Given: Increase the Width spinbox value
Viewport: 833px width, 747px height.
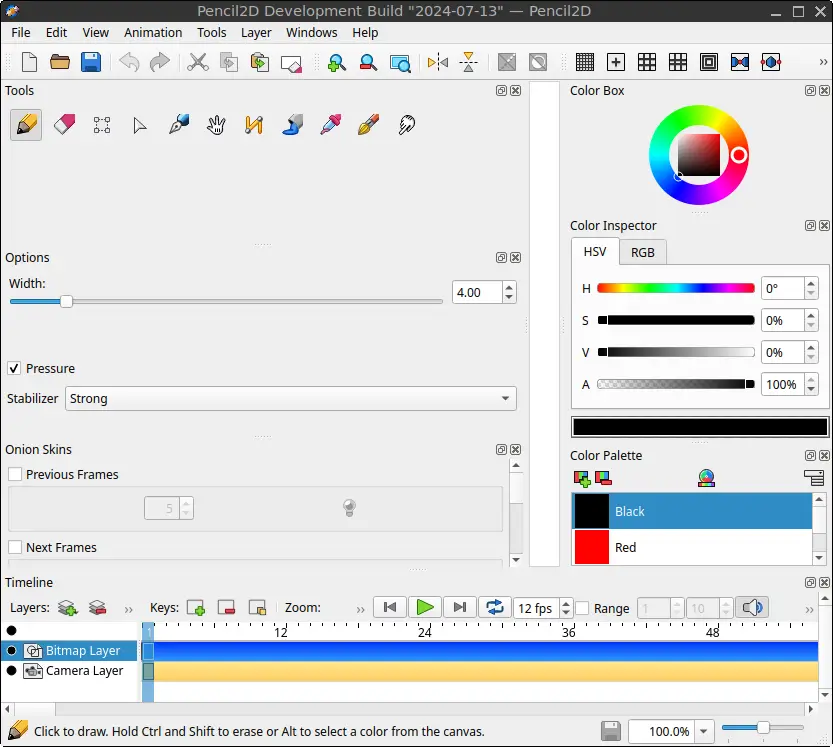Looking at the screenshot, I should tap(509, 287).
